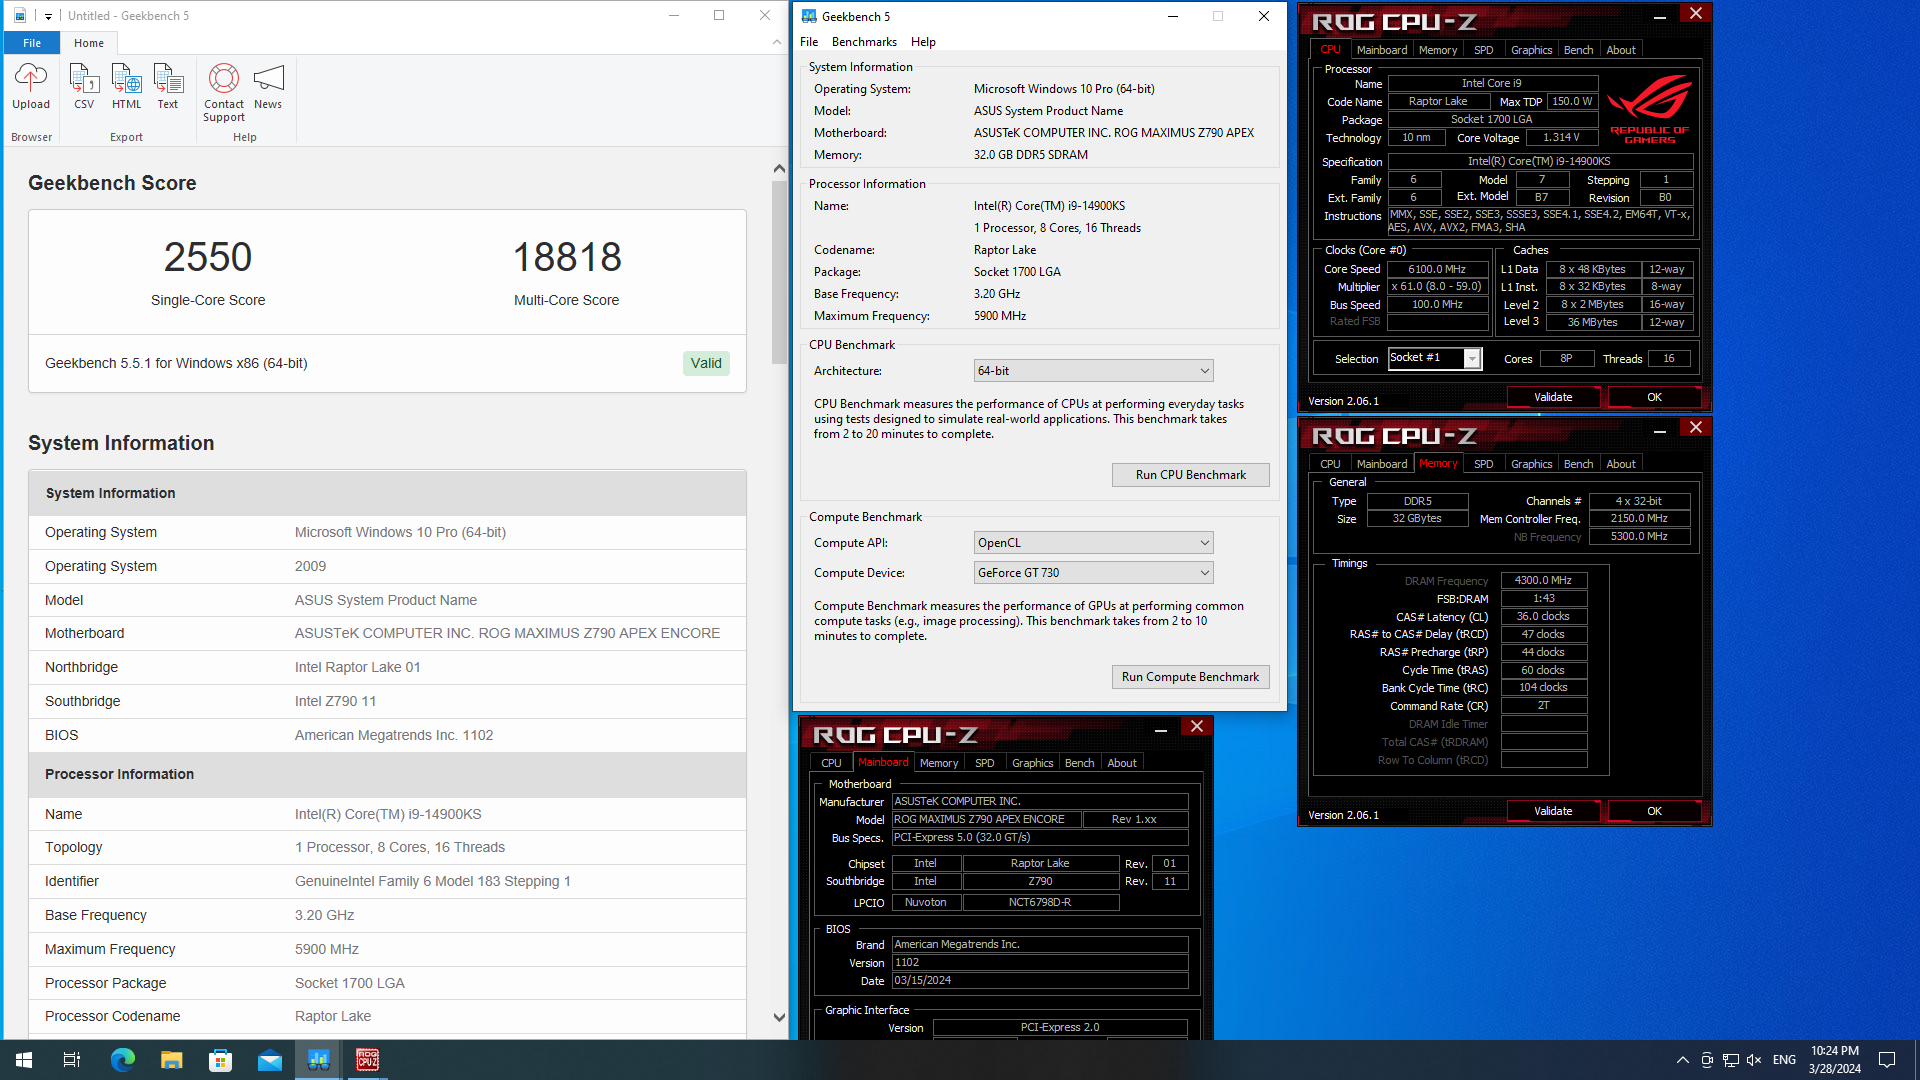Click OK in the Memory CPU-Z window
Screen dimensions: 1920x1080
click(x=1654, y=811)
